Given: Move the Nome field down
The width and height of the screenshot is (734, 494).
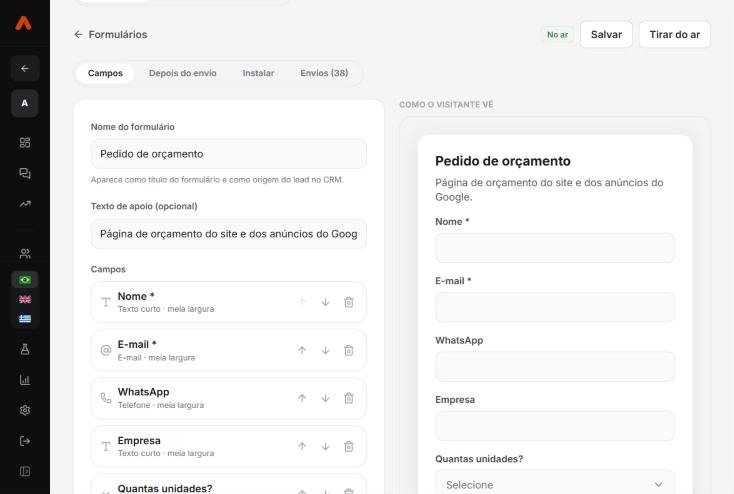Looking at the screenshot, I should [x=325, y=302].
